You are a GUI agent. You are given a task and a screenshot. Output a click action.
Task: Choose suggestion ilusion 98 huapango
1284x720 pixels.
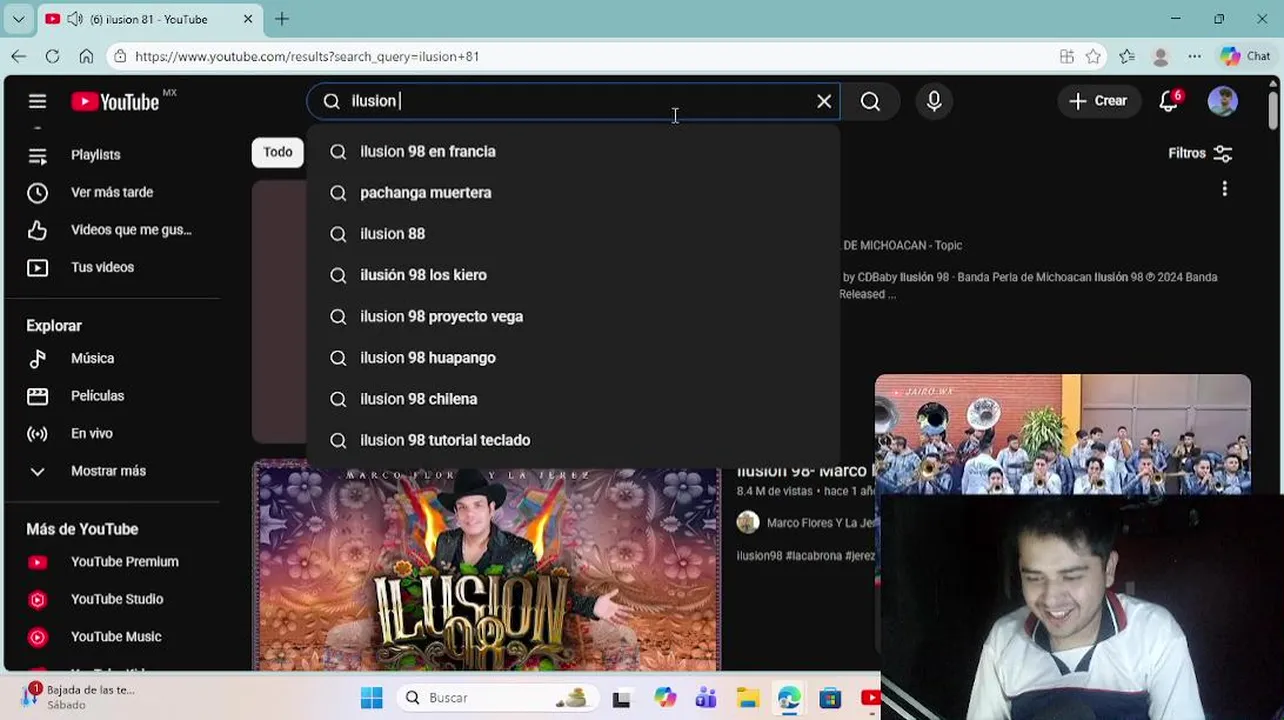click(573, 357)
